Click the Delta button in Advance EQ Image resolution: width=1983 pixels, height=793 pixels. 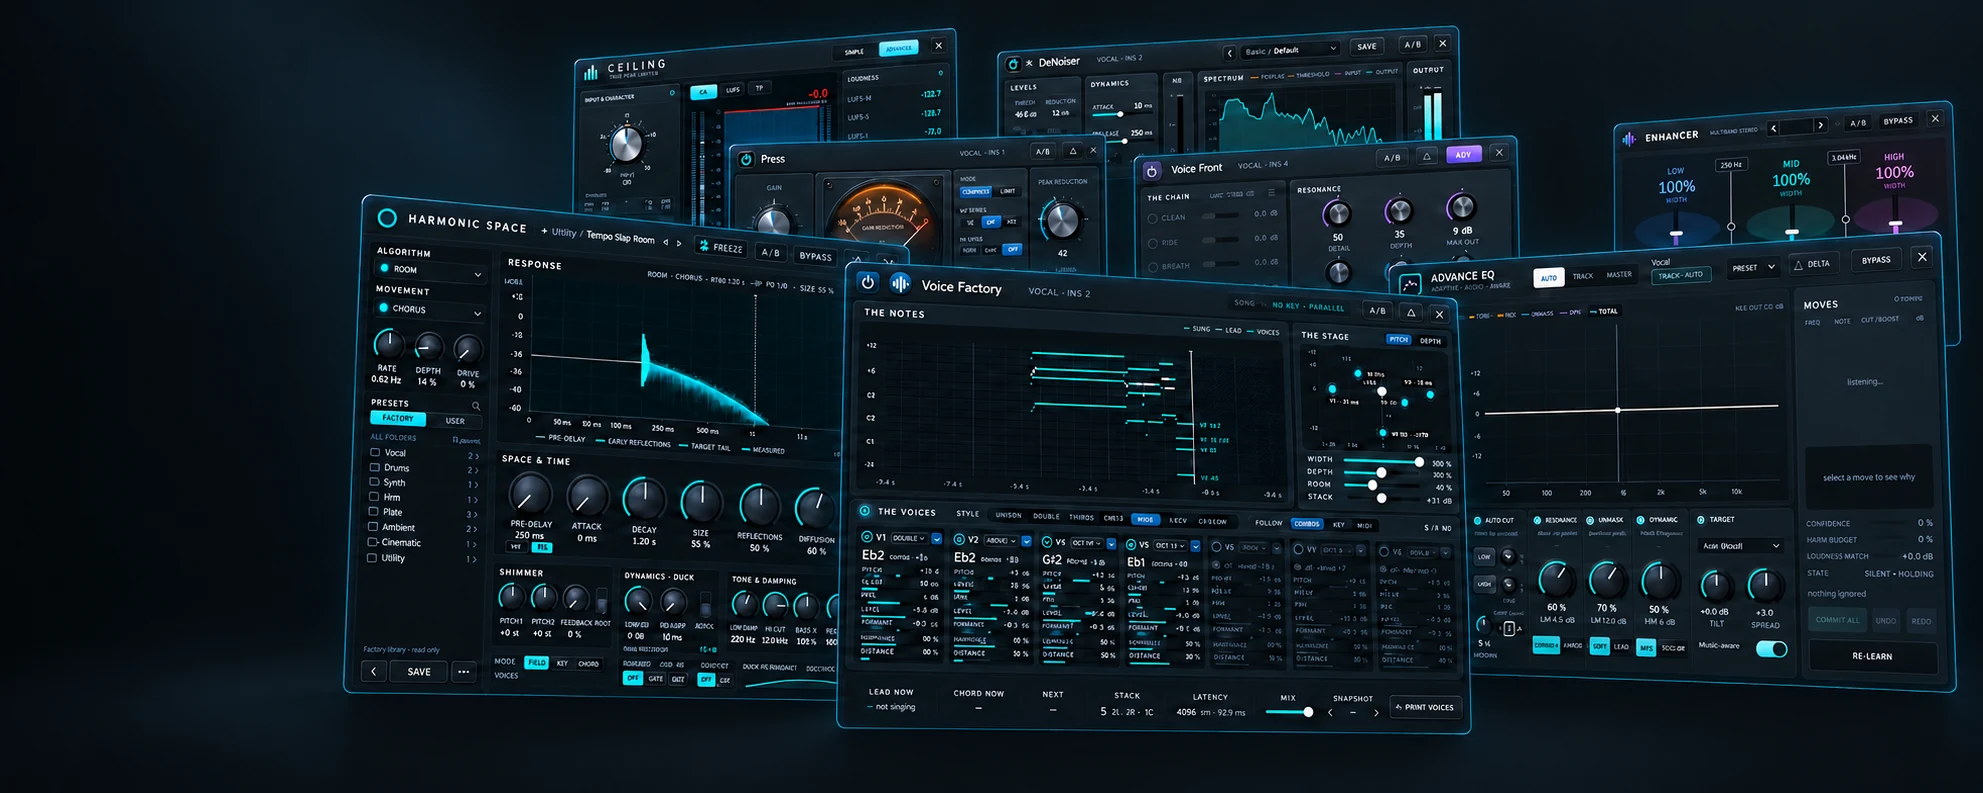[1812, 264]
